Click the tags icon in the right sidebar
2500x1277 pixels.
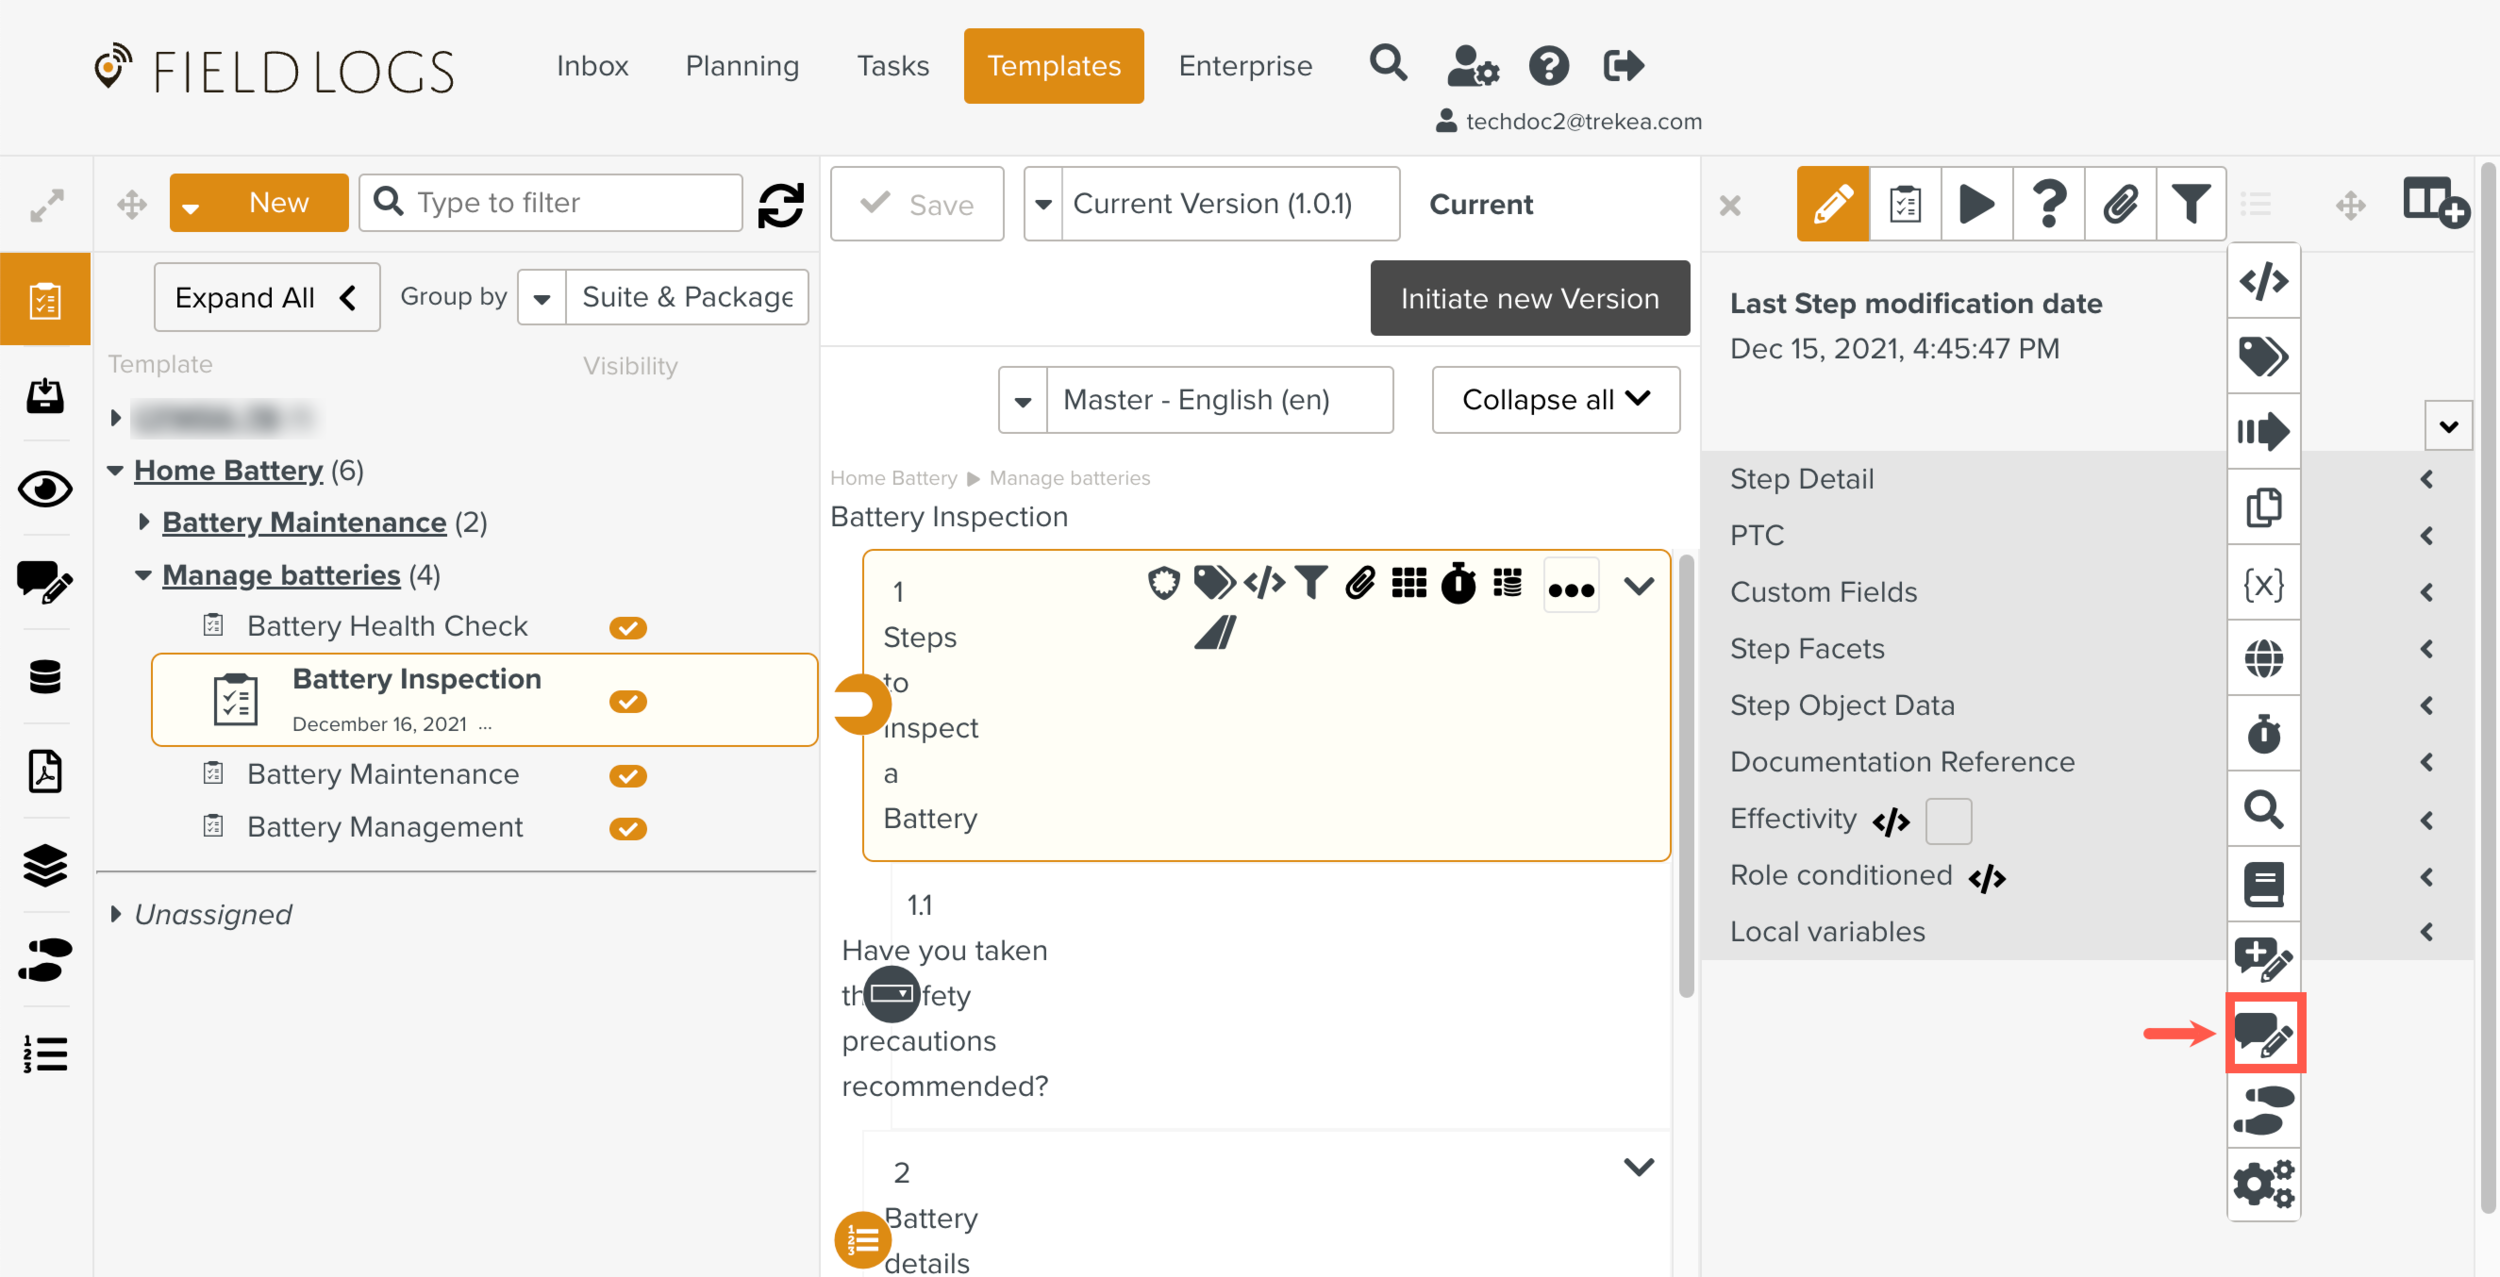2263,356
